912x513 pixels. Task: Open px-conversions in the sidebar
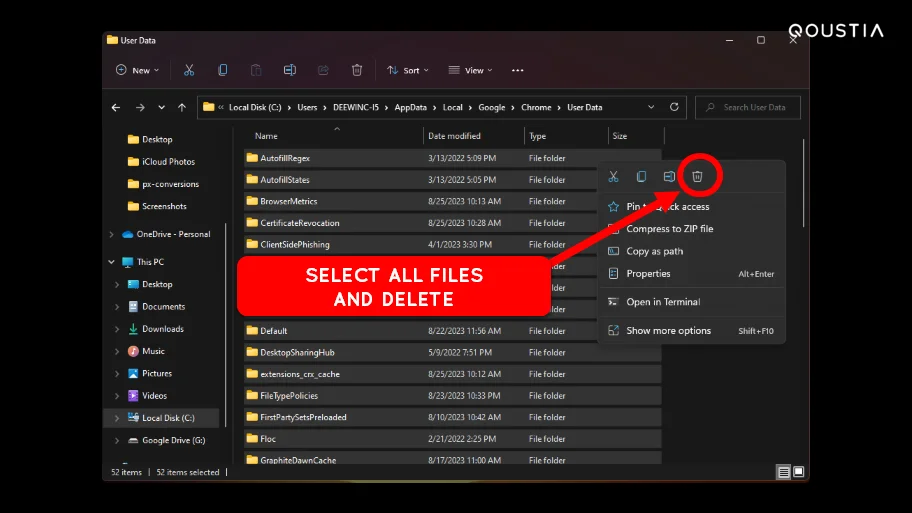point(163,184)
